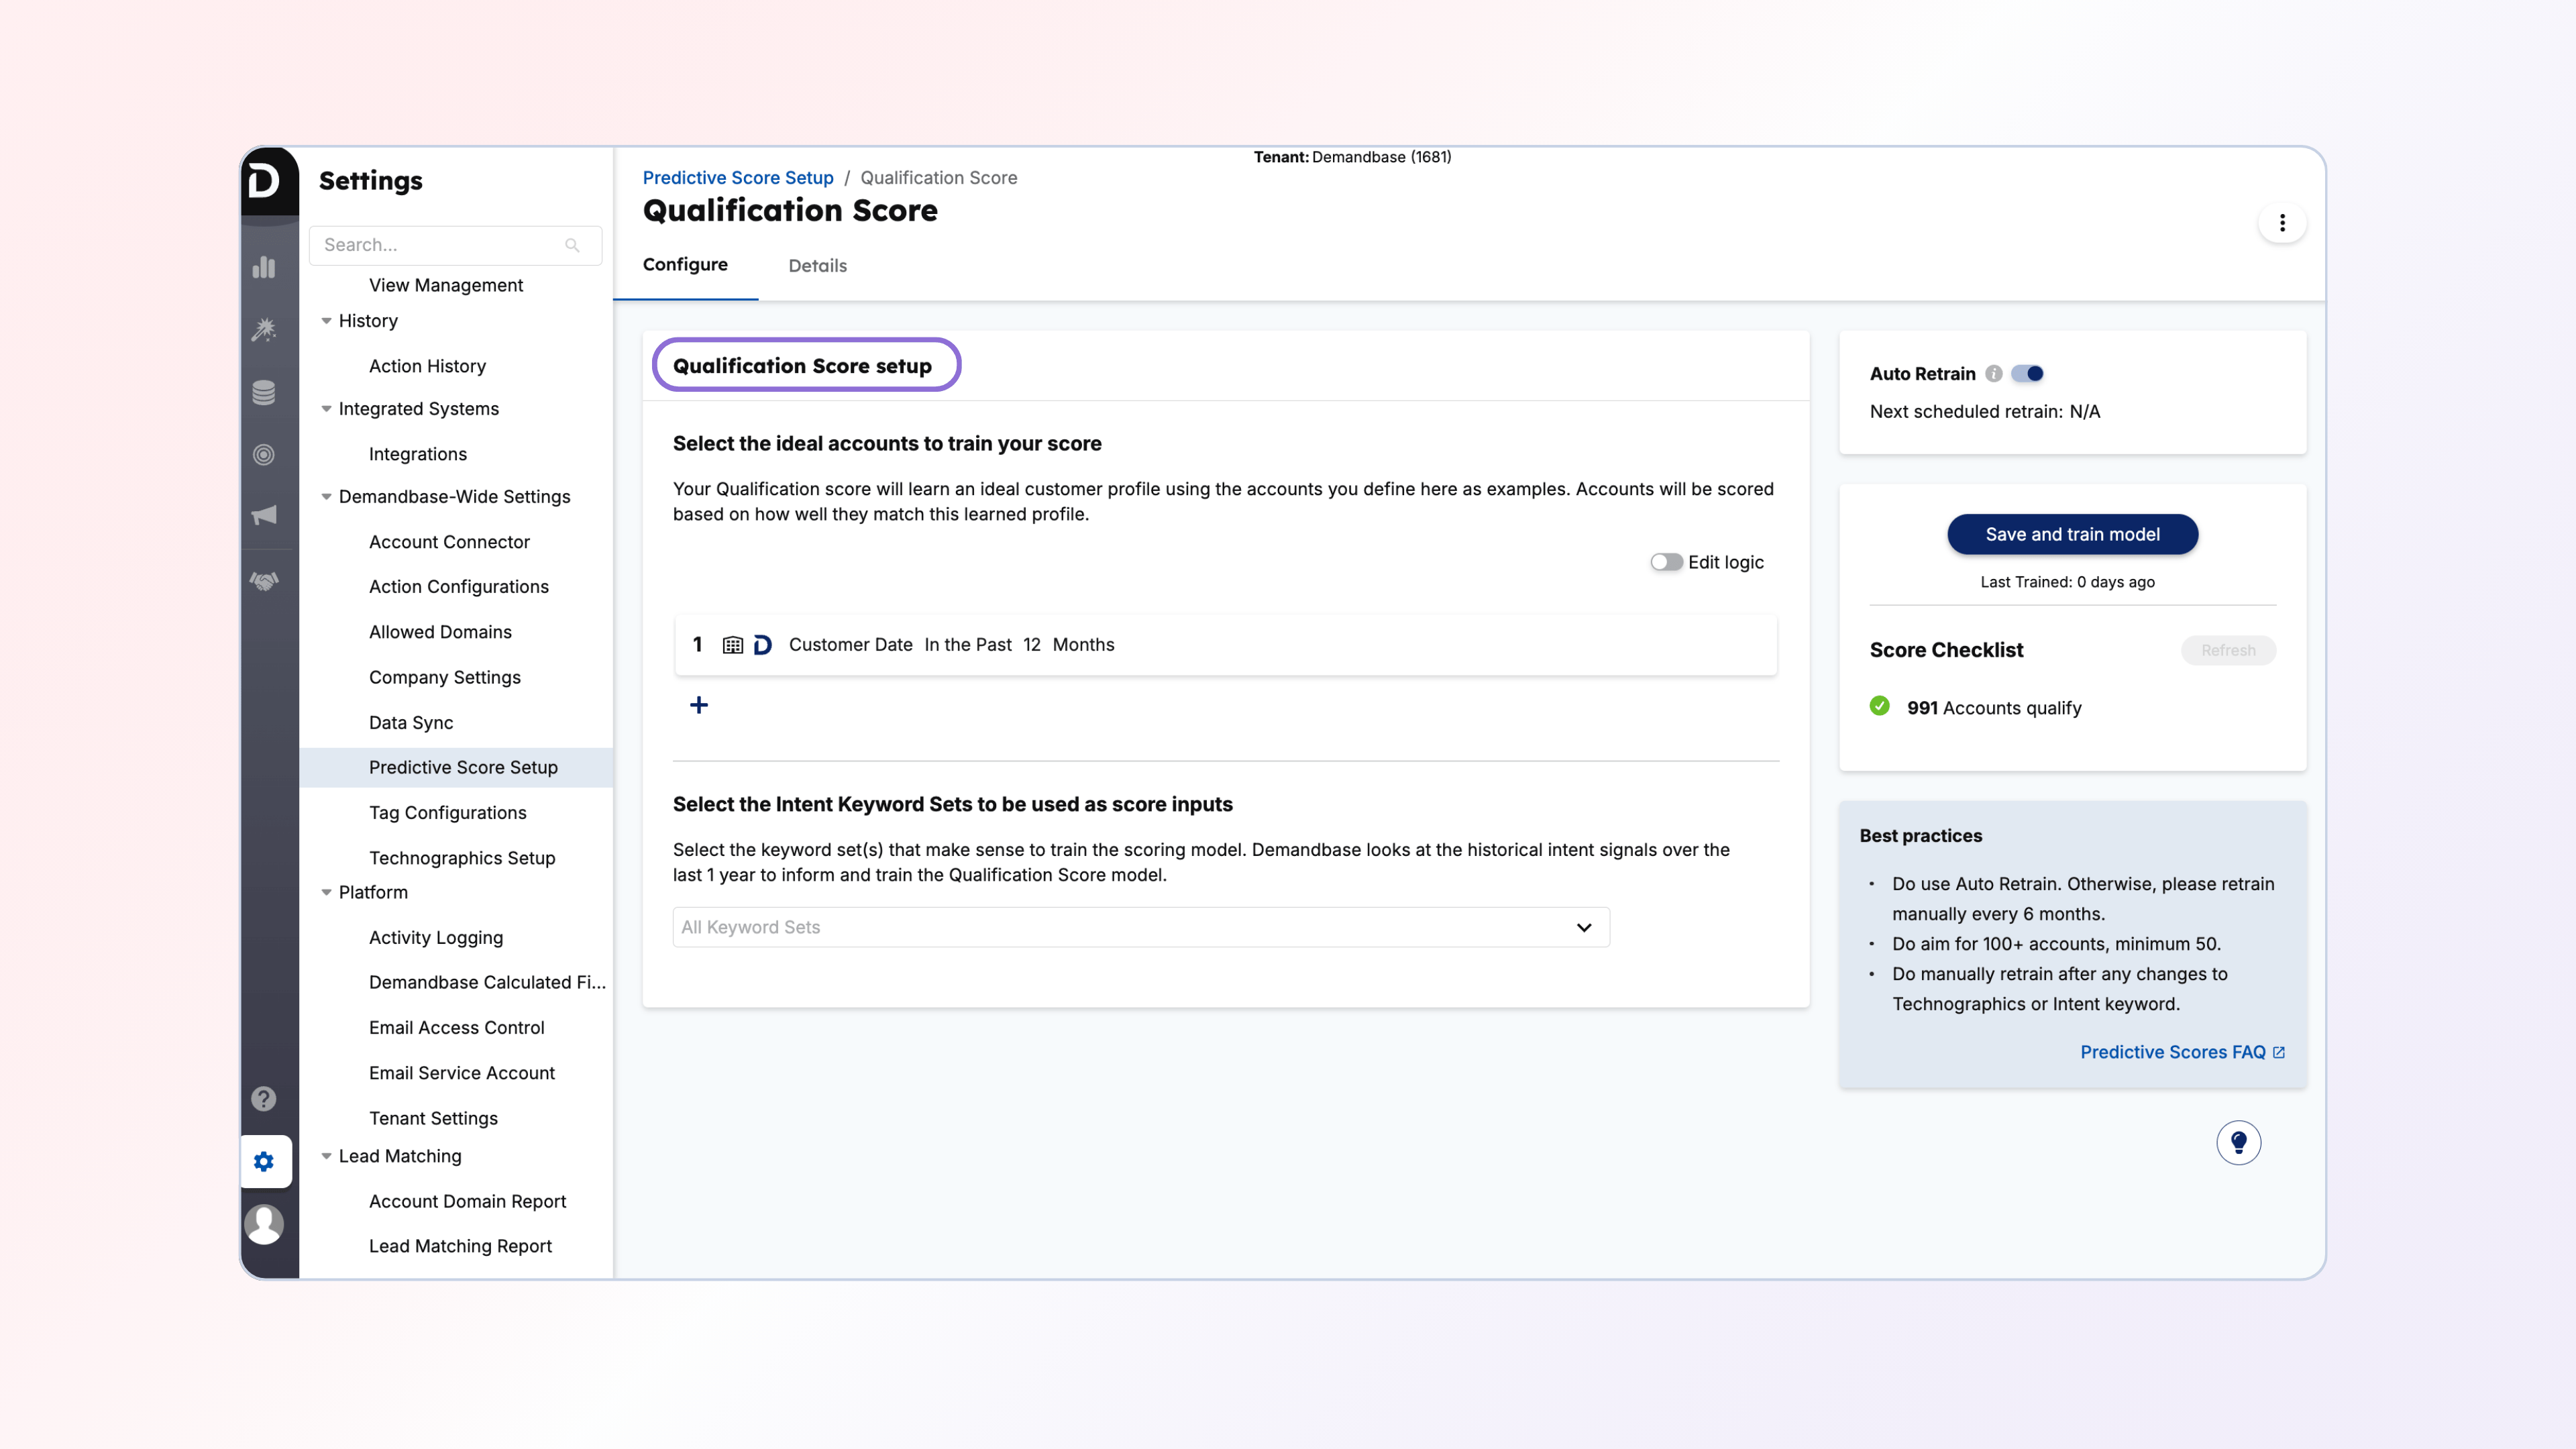Select Tag Configurations in settings menu
This screenshot has height=1449, width=2576.
point(447,812)
